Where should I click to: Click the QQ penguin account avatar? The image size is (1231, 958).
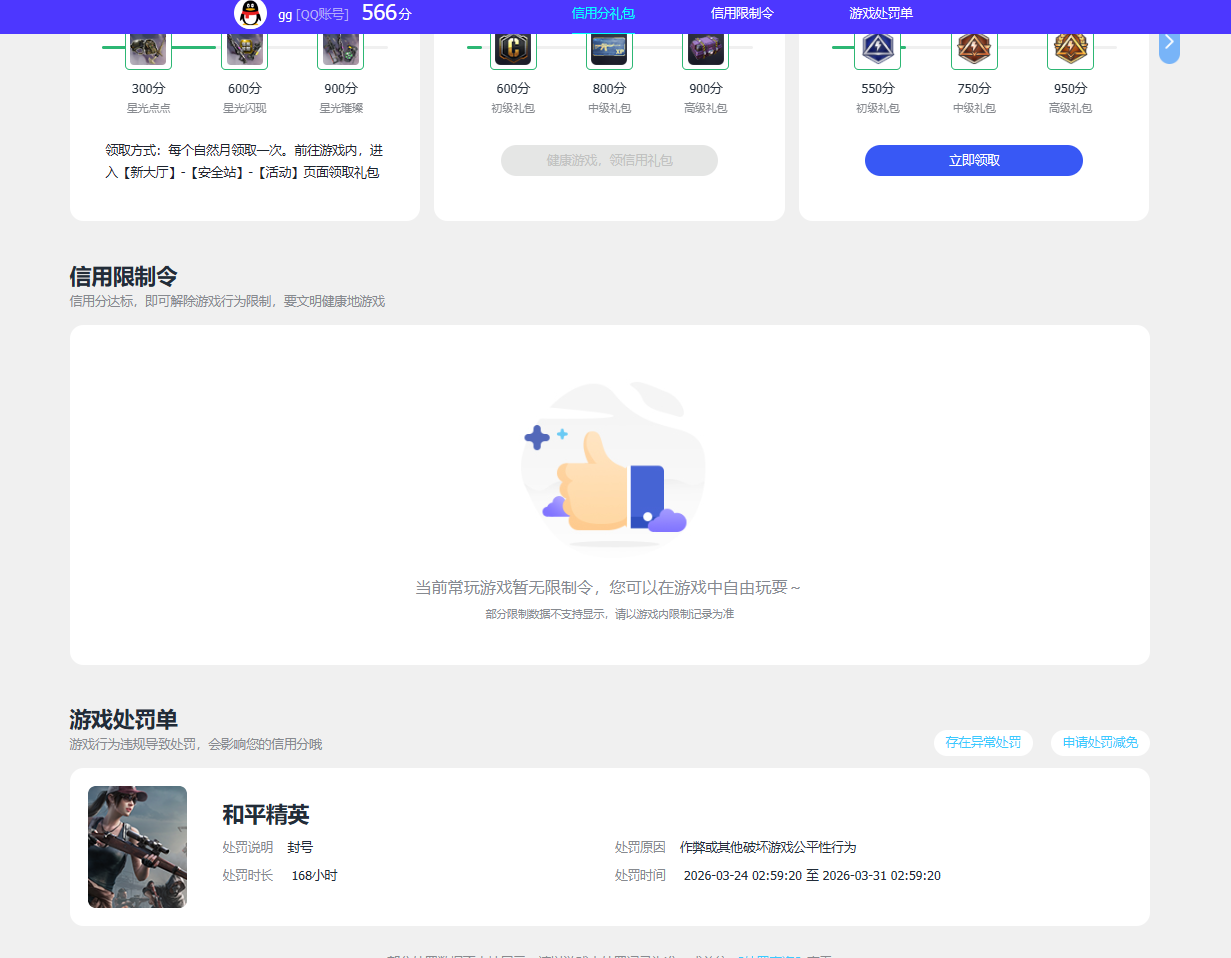point(249,14)
